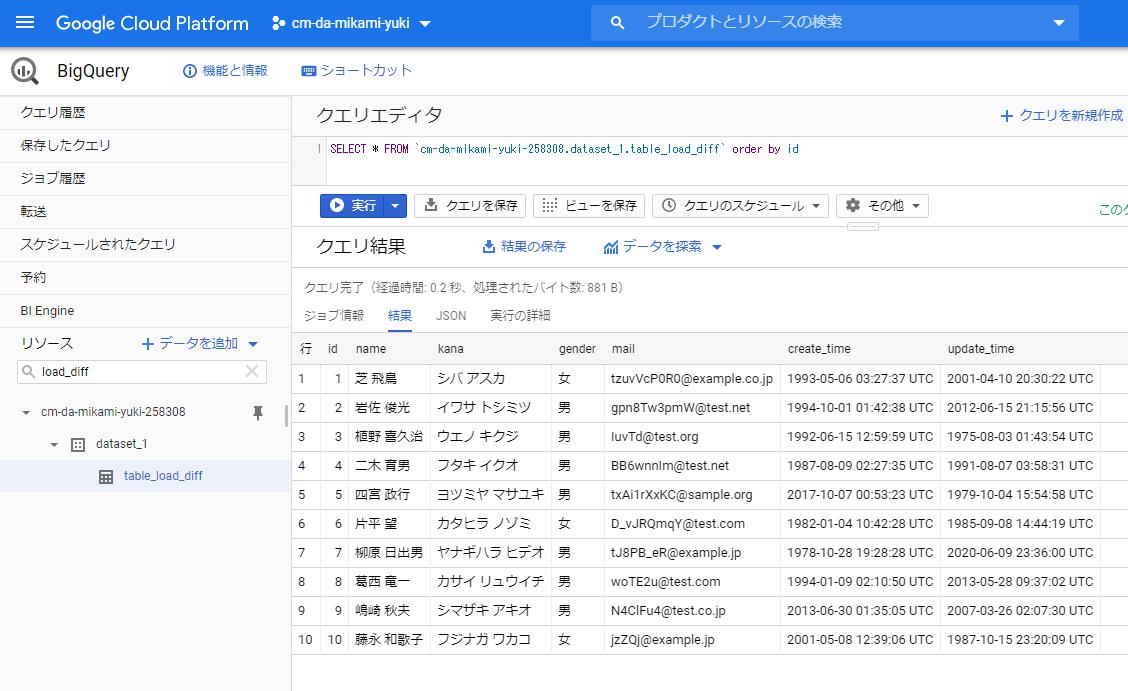View the 実行の詳細 tab

(521, 315)
